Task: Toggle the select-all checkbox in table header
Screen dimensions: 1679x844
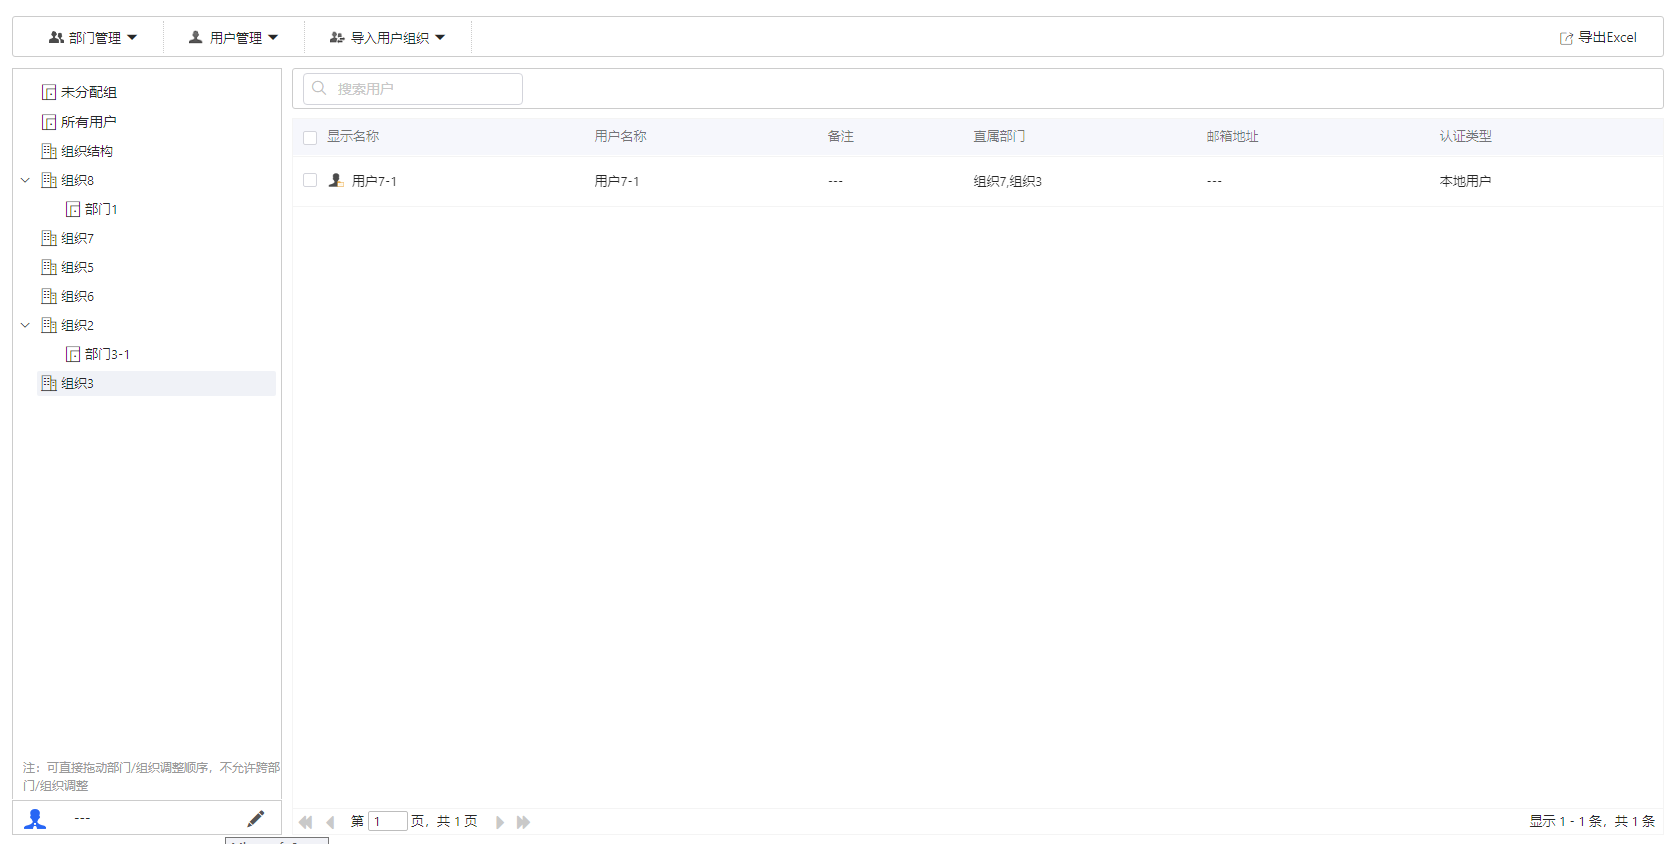Action: pos(310,137)
